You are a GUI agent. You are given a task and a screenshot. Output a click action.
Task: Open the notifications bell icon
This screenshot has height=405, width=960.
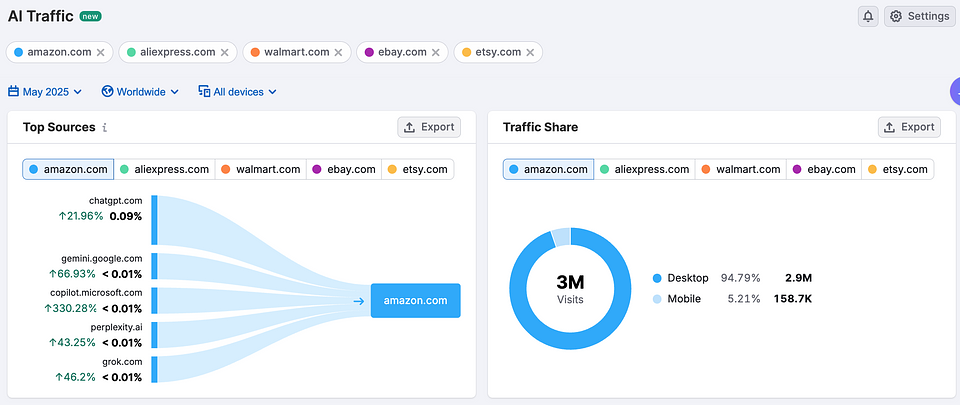coord(868,17)
